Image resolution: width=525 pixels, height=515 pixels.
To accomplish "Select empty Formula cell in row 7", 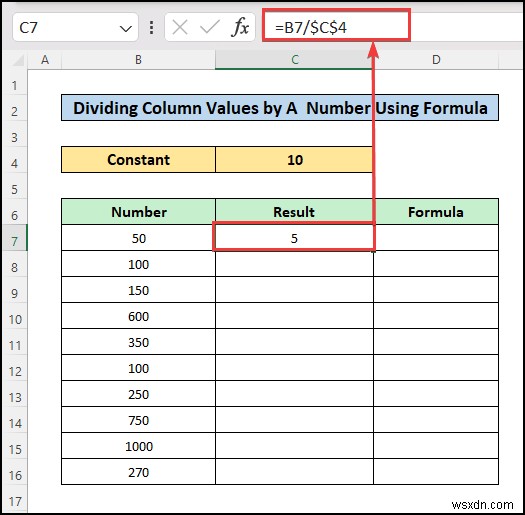I will (x=436, y=238).
